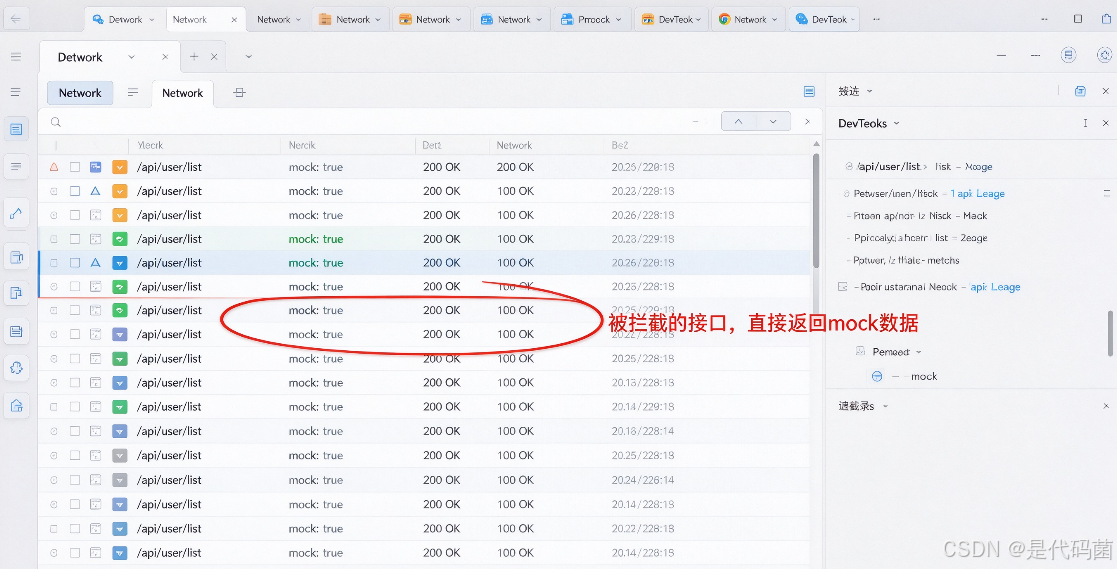Image resolution: width=1117 pixels, height=569 pixels.
Task: Click the blue dock icon next to 筛选
Action: tap(1080, 90)
